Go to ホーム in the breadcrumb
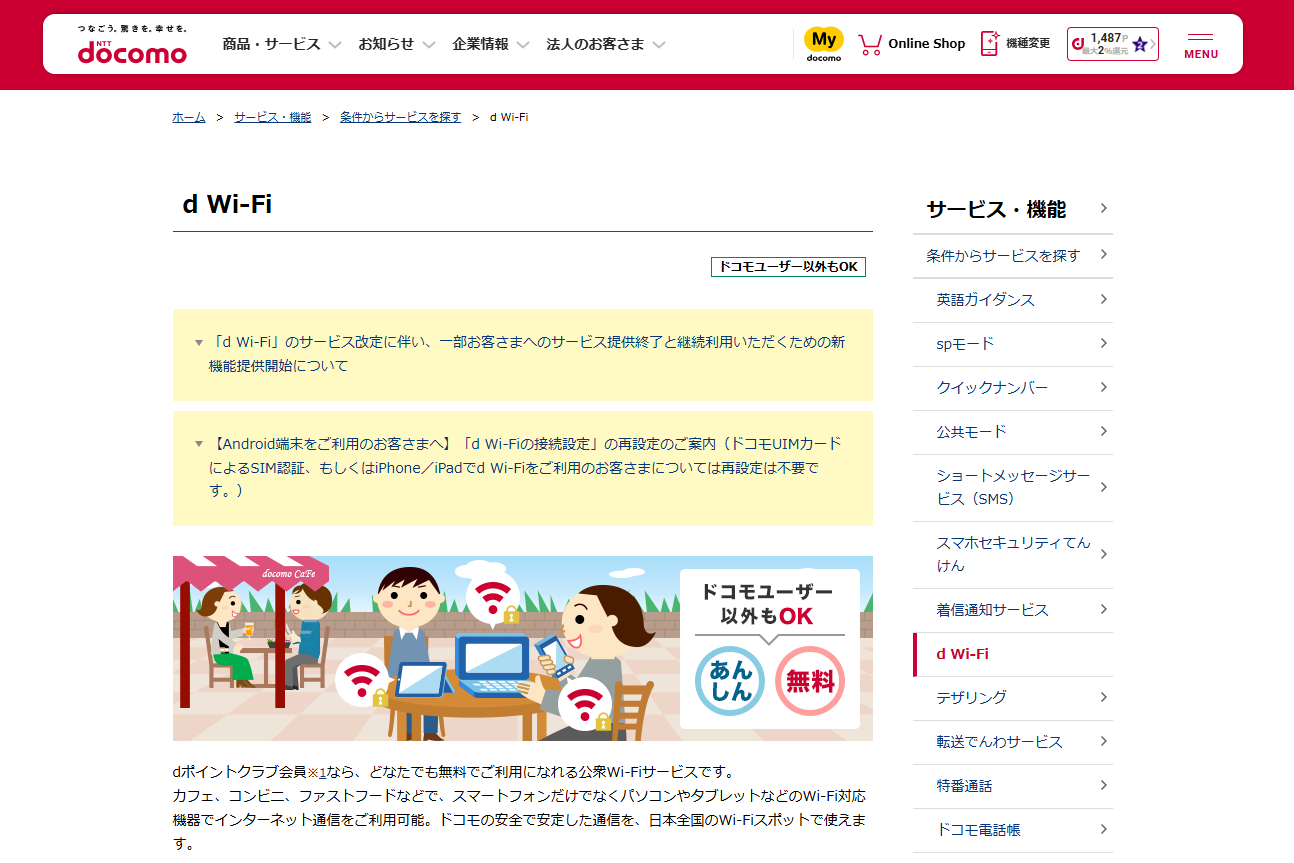 click(189, 117)
